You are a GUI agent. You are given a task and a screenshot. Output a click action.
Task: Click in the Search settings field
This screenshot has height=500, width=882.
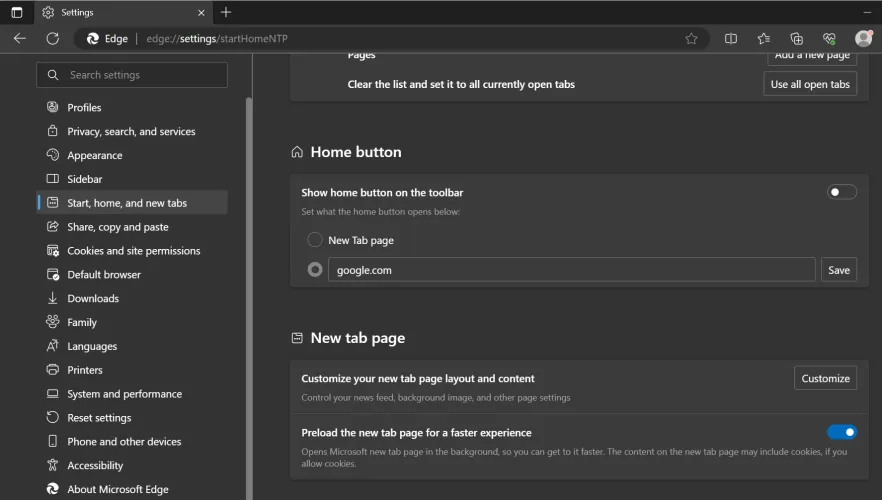point(140,75)
